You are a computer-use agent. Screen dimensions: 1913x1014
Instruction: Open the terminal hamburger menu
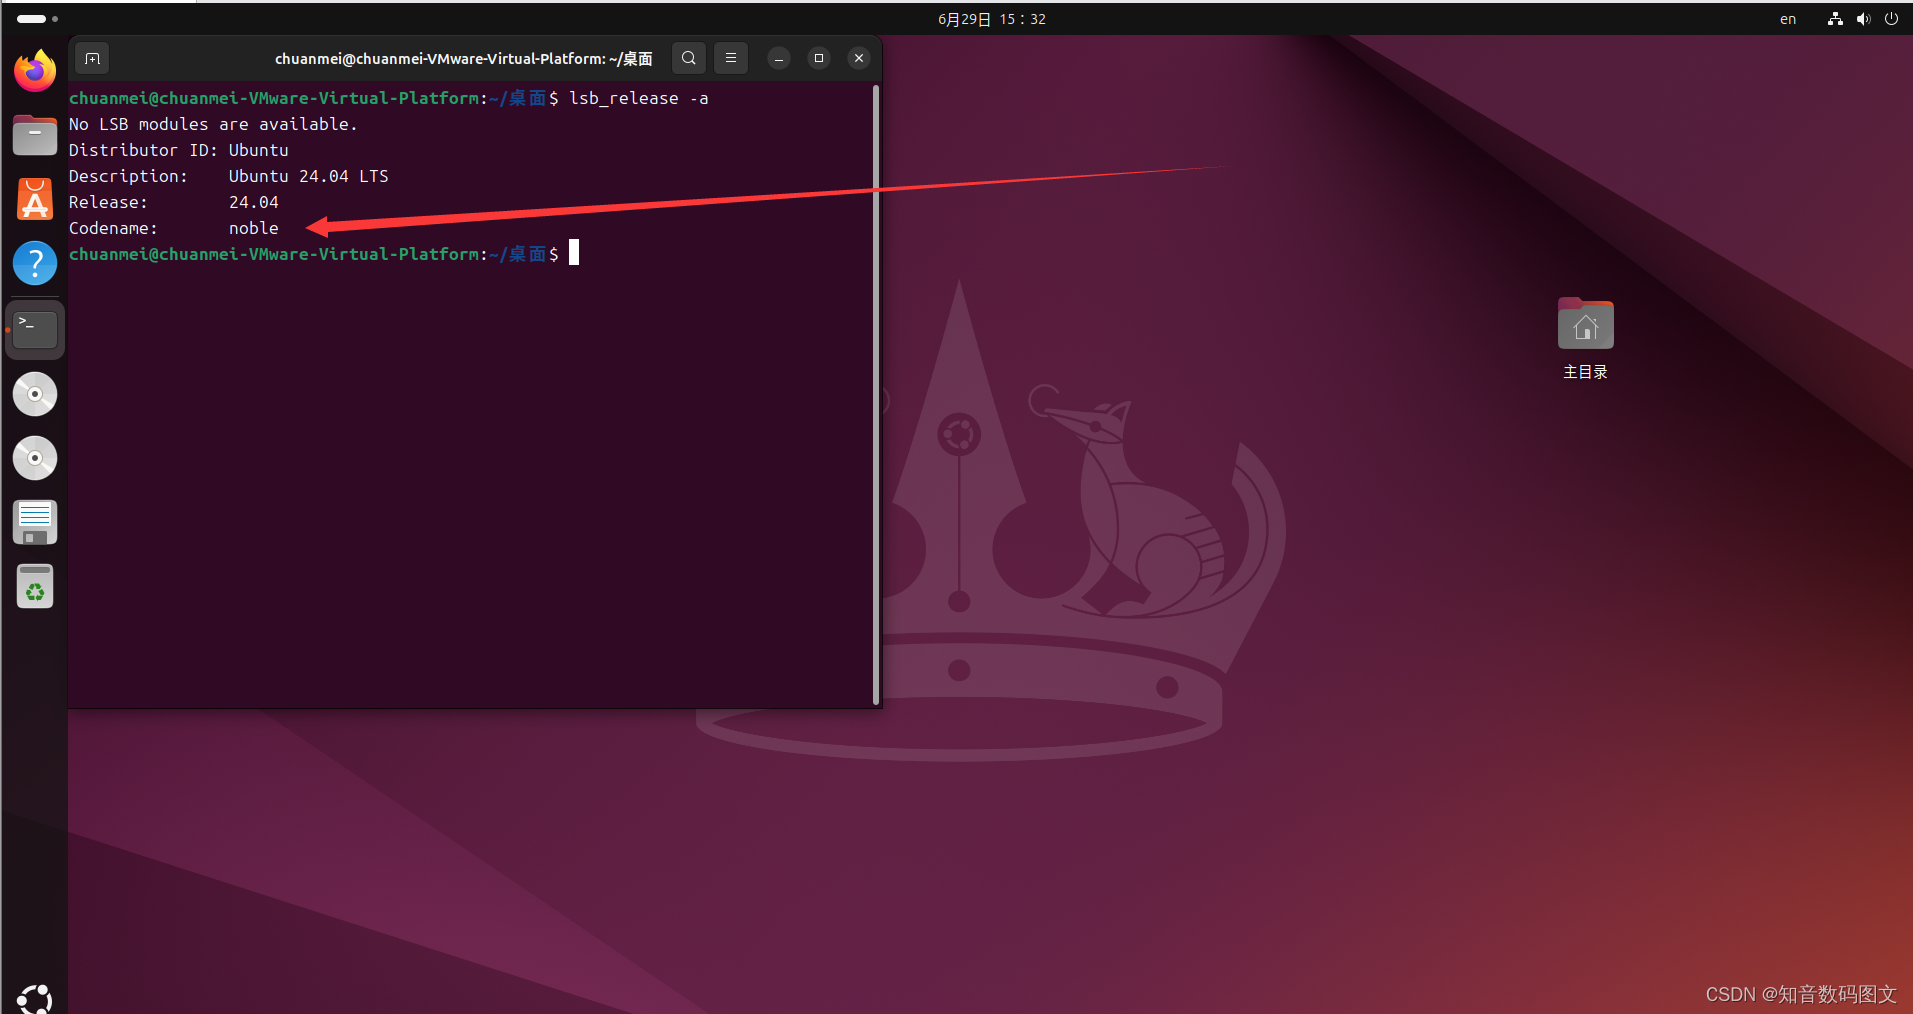pyautogui.click(x=730, y=58)
